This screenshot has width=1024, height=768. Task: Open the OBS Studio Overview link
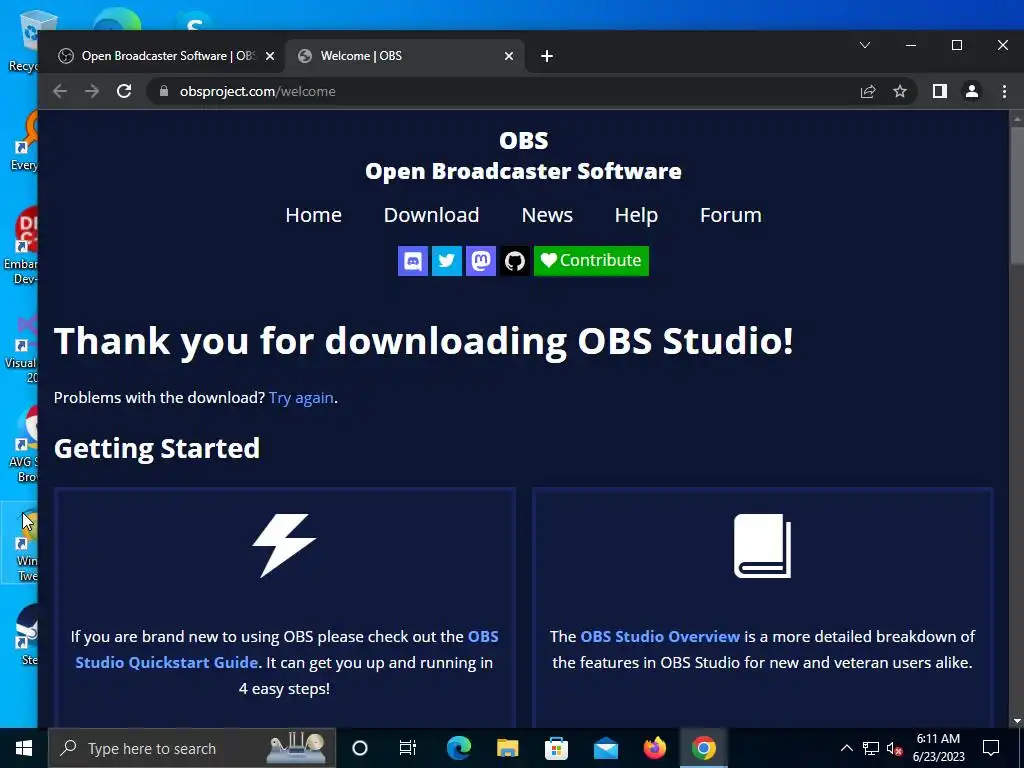tap(660, 636)
